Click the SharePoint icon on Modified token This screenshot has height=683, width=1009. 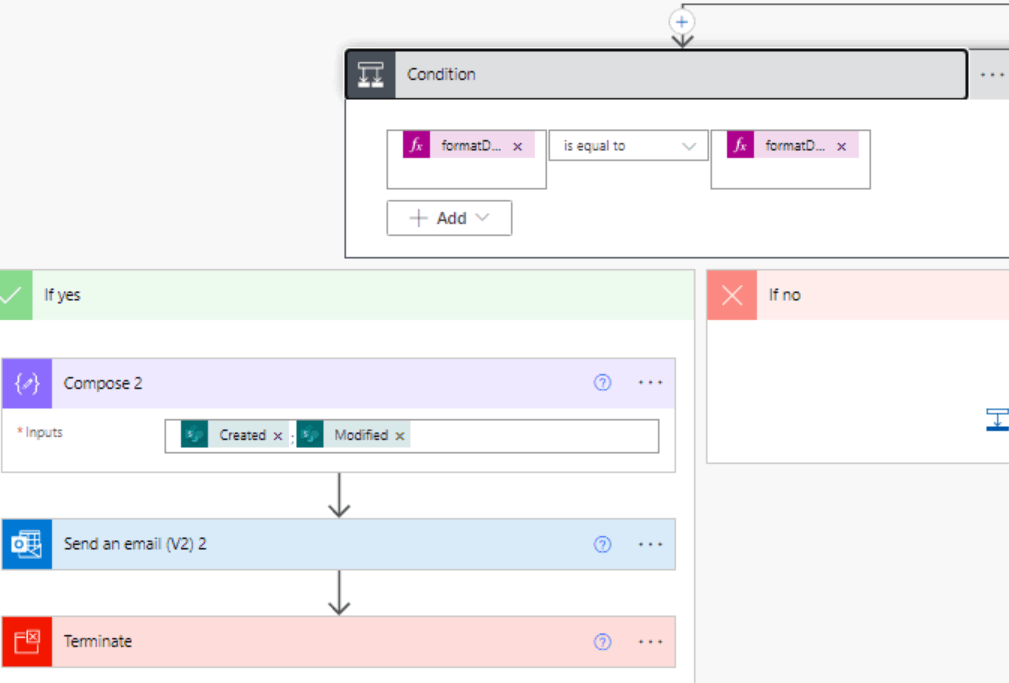click(x=310, y=435)
